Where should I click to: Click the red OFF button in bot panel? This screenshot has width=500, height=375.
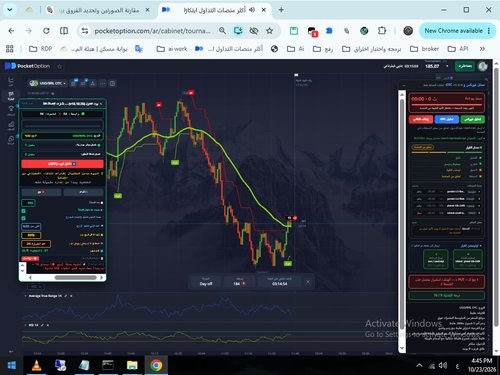[62, 164]
